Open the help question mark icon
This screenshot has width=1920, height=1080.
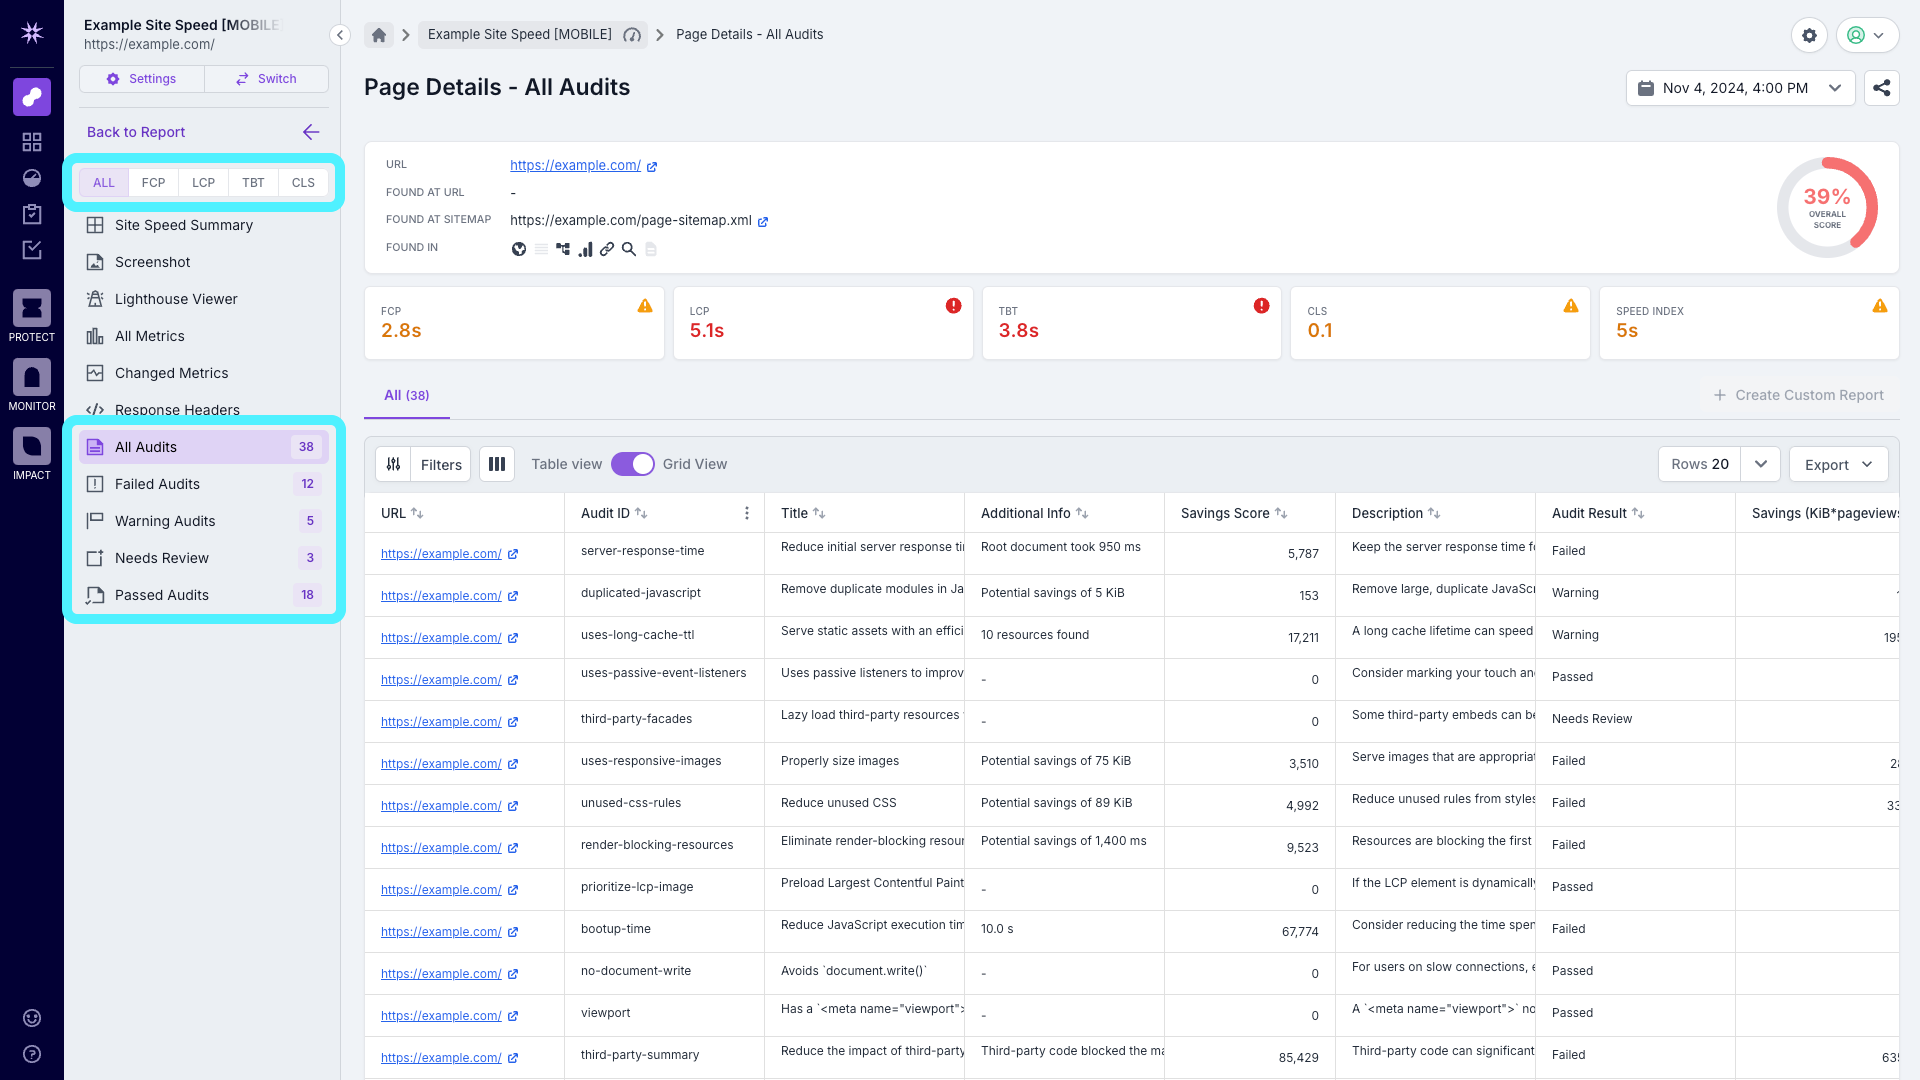[32, 1054]
